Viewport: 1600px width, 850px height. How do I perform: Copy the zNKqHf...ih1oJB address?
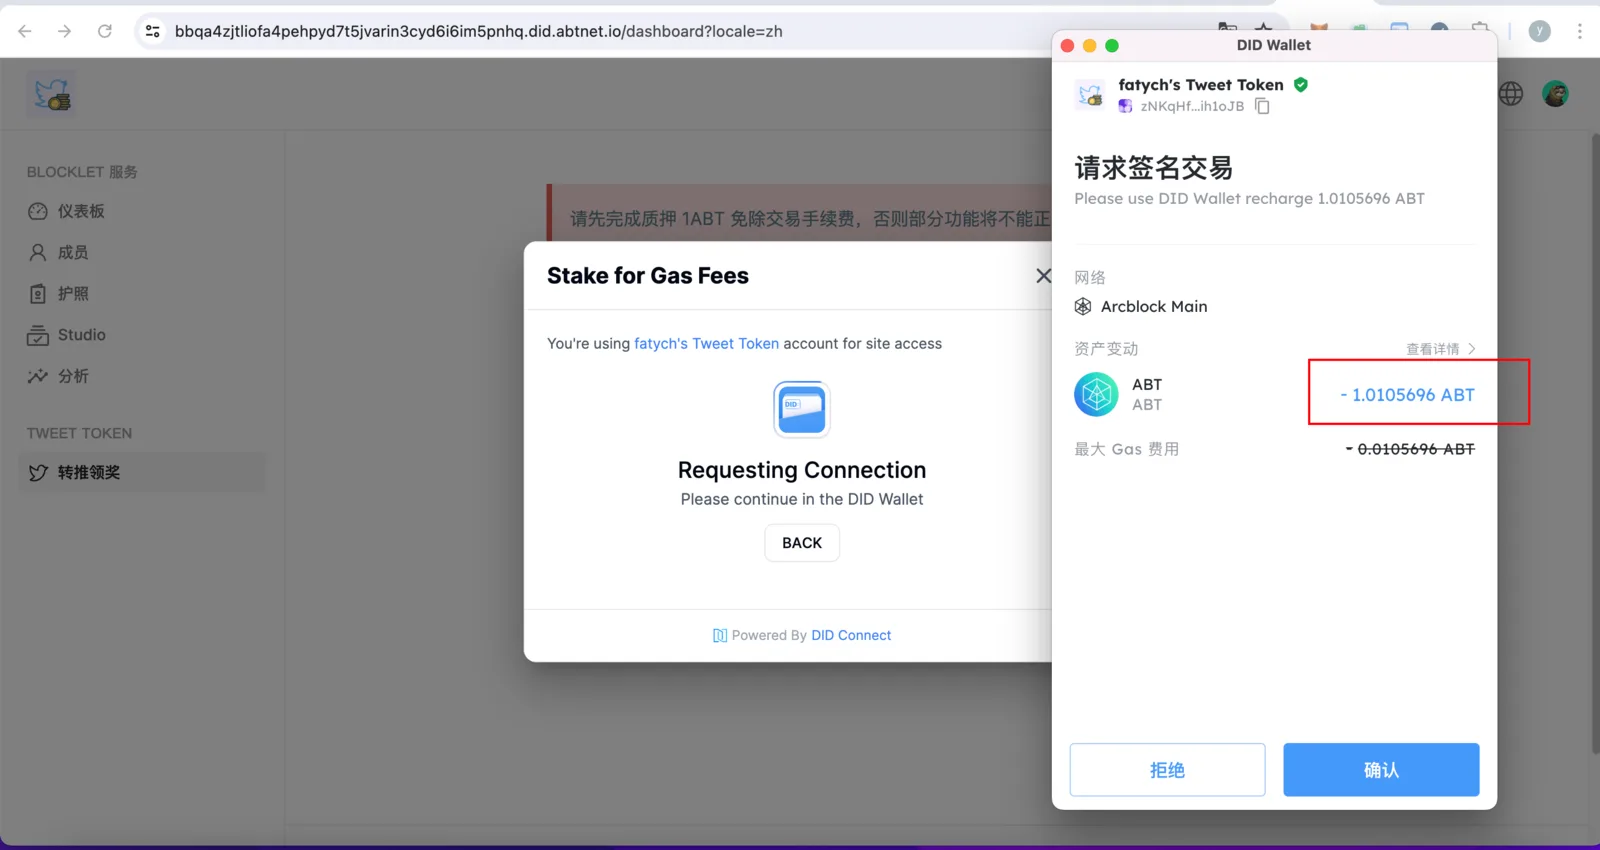[1263, 106]
